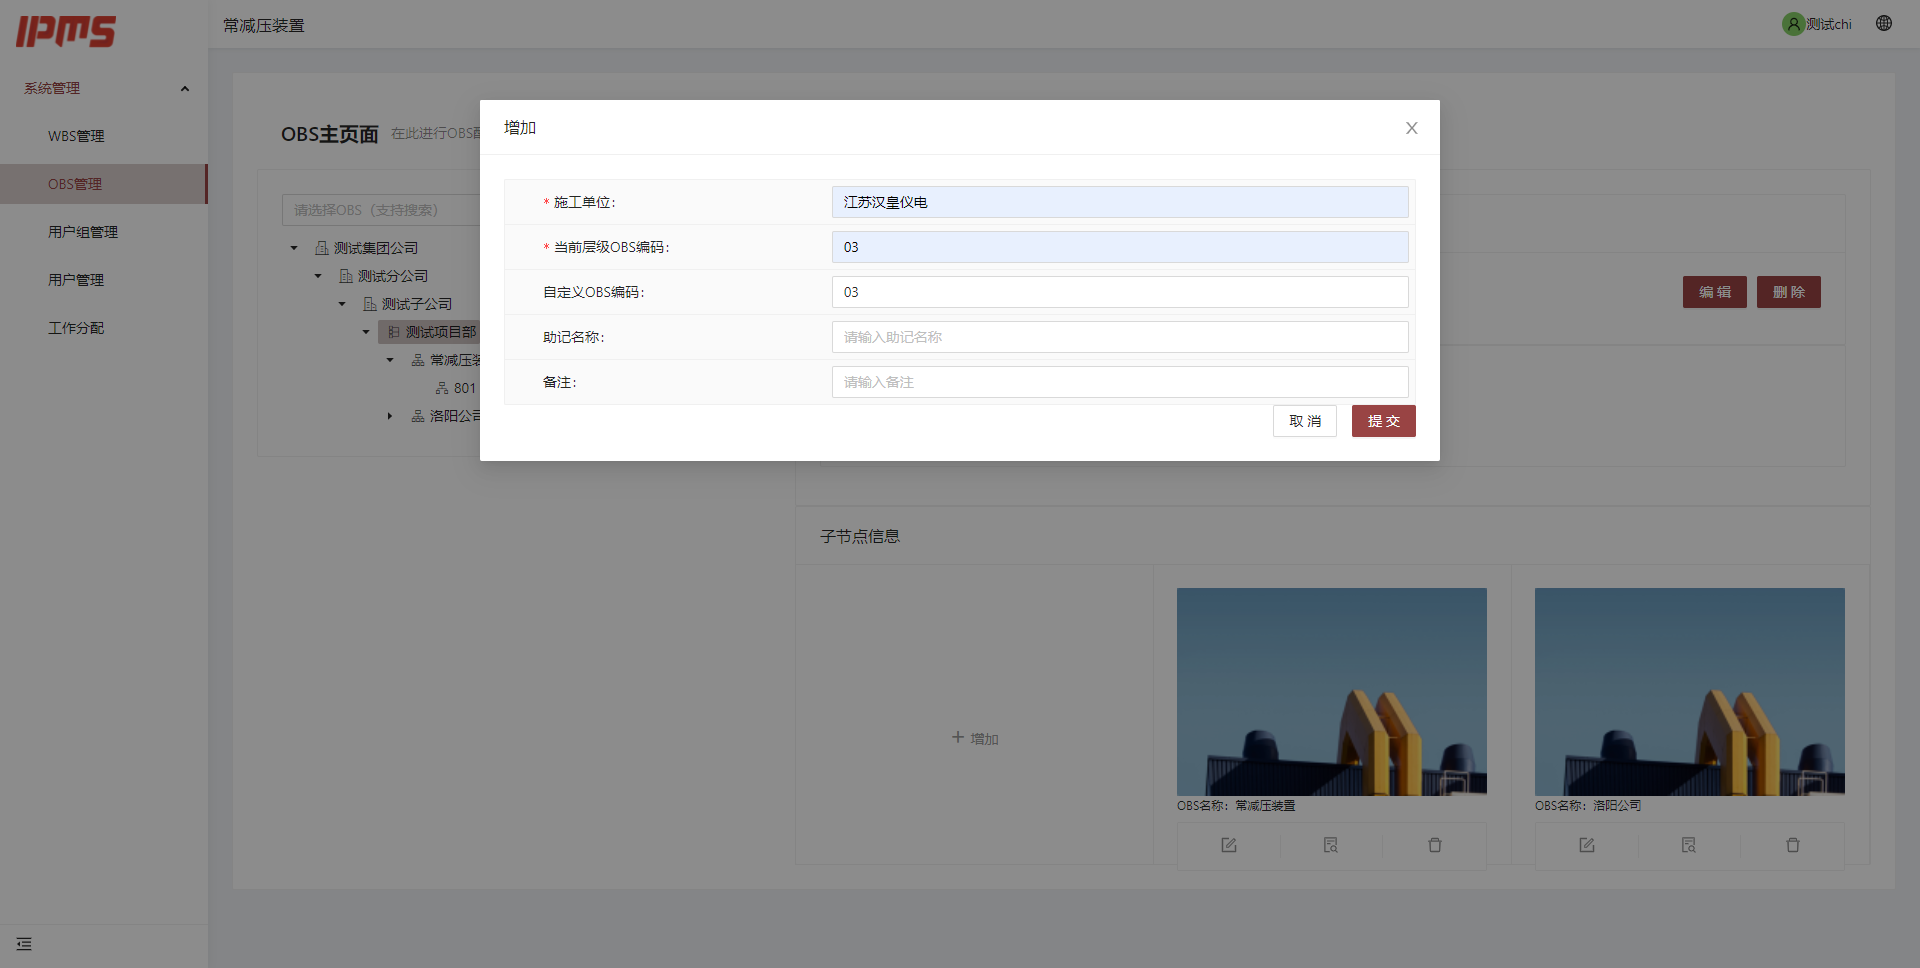
Task: Collapse the 系统管理 menu section
Action: coord(104,88)
